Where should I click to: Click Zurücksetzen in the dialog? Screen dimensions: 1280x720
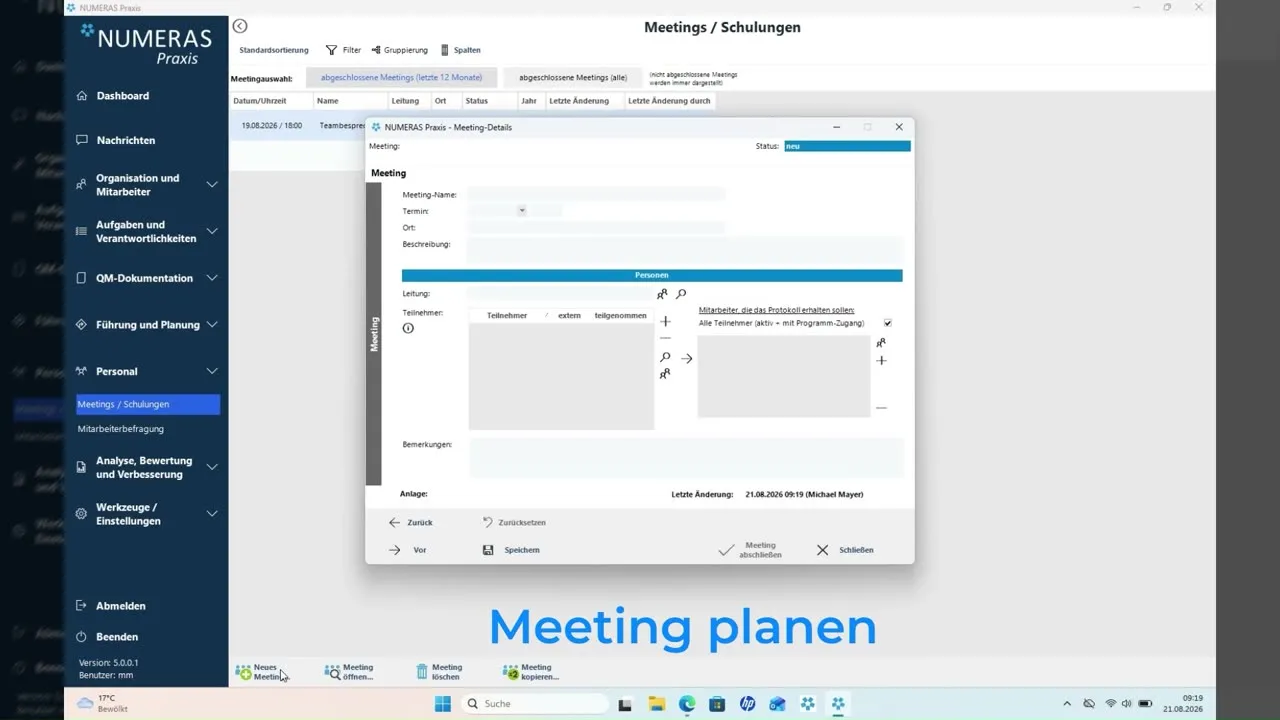[514, 522]
